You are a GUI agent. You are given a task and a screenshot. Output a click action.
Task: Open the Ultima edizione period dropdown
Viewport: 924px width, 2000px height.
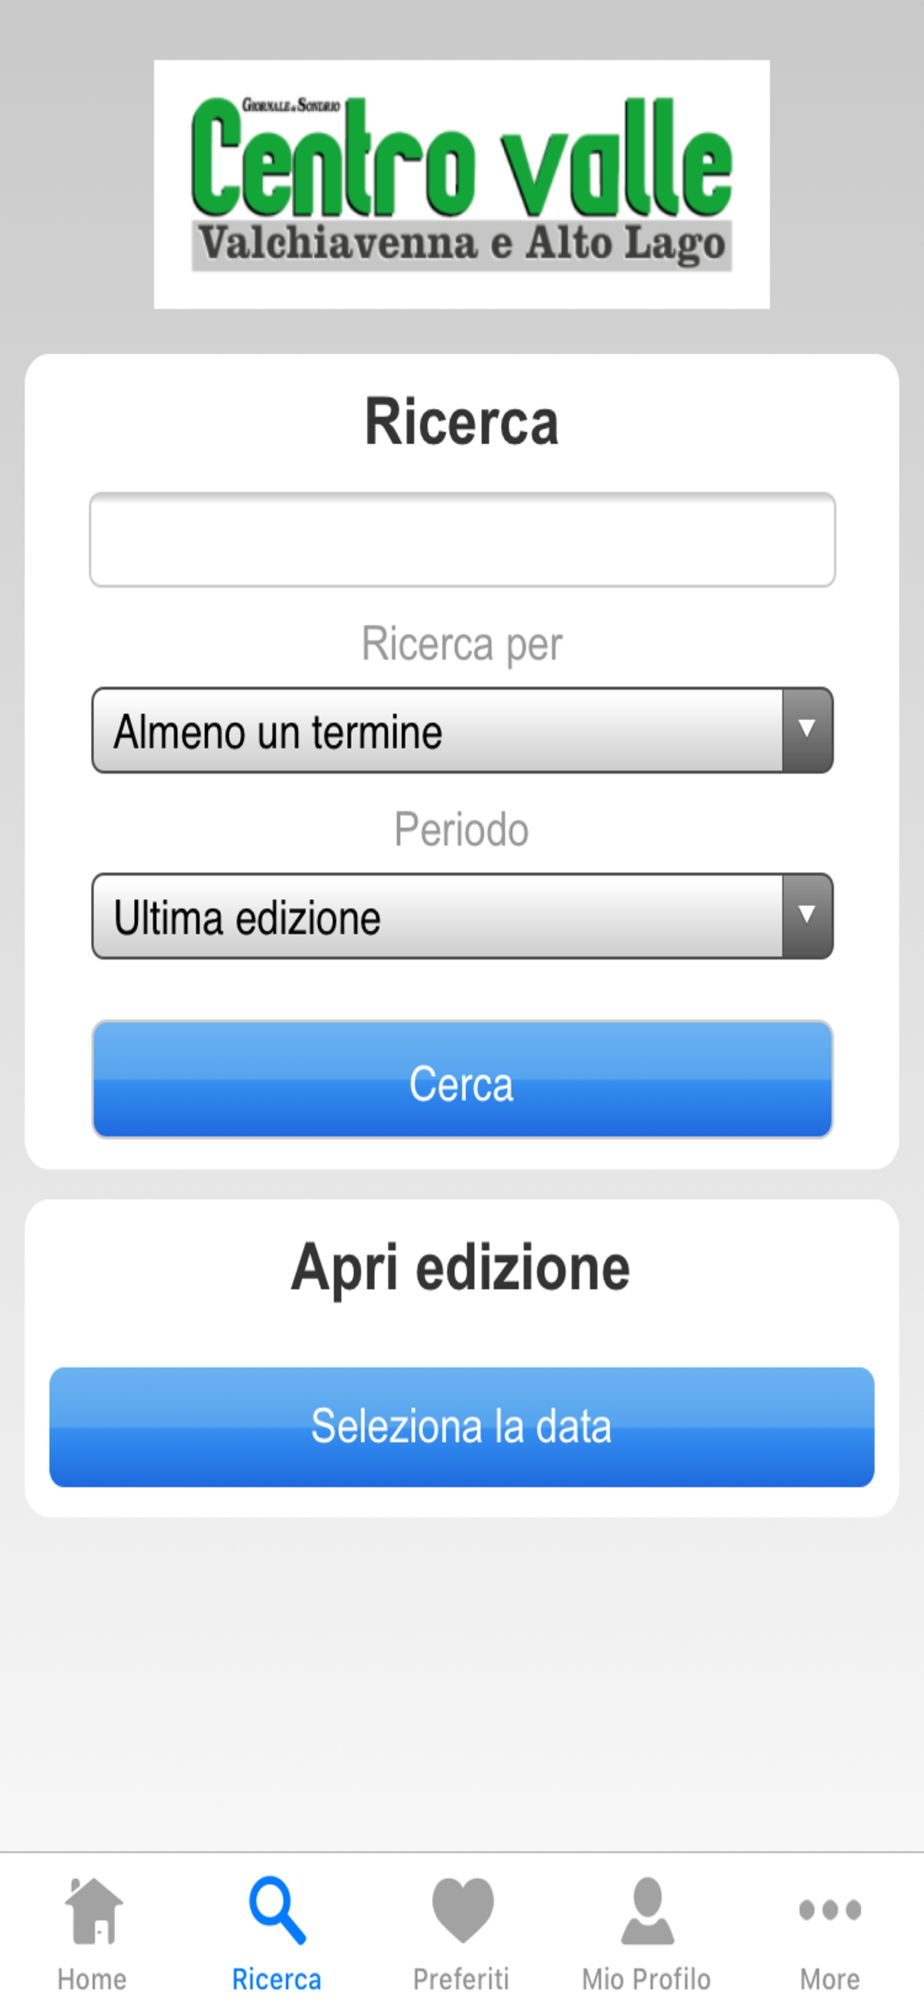[462, 916]
